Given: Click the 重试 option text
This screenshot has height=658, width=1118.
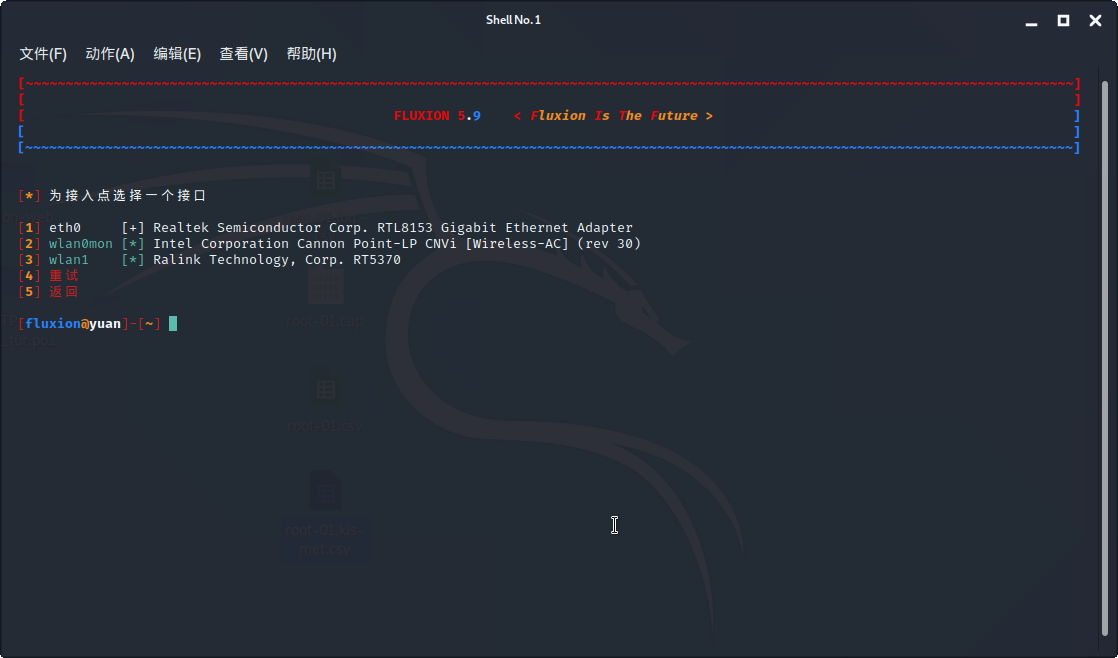Looking at the screenshot, I should click(x=63, y=275).
